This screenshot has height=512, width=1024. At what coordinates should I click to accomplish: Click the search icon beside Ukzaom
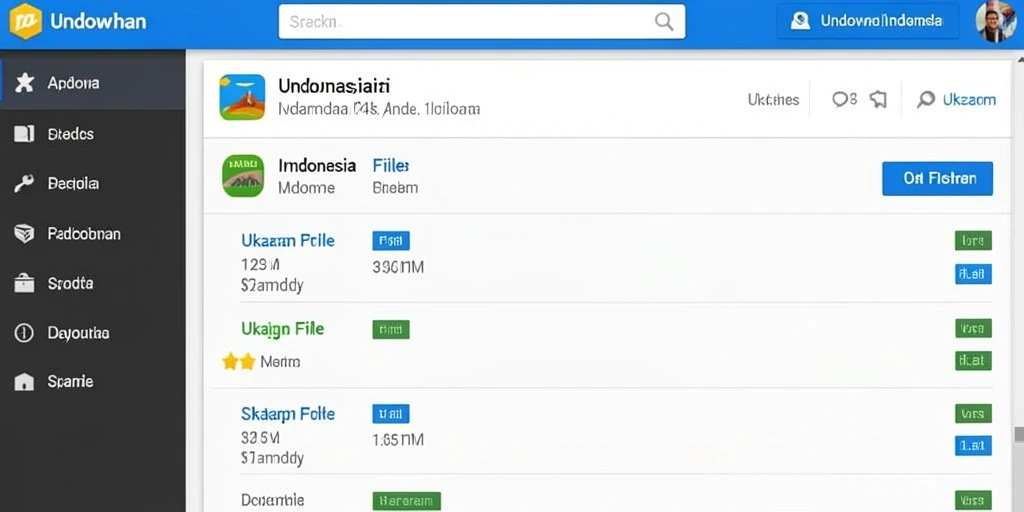925,99
